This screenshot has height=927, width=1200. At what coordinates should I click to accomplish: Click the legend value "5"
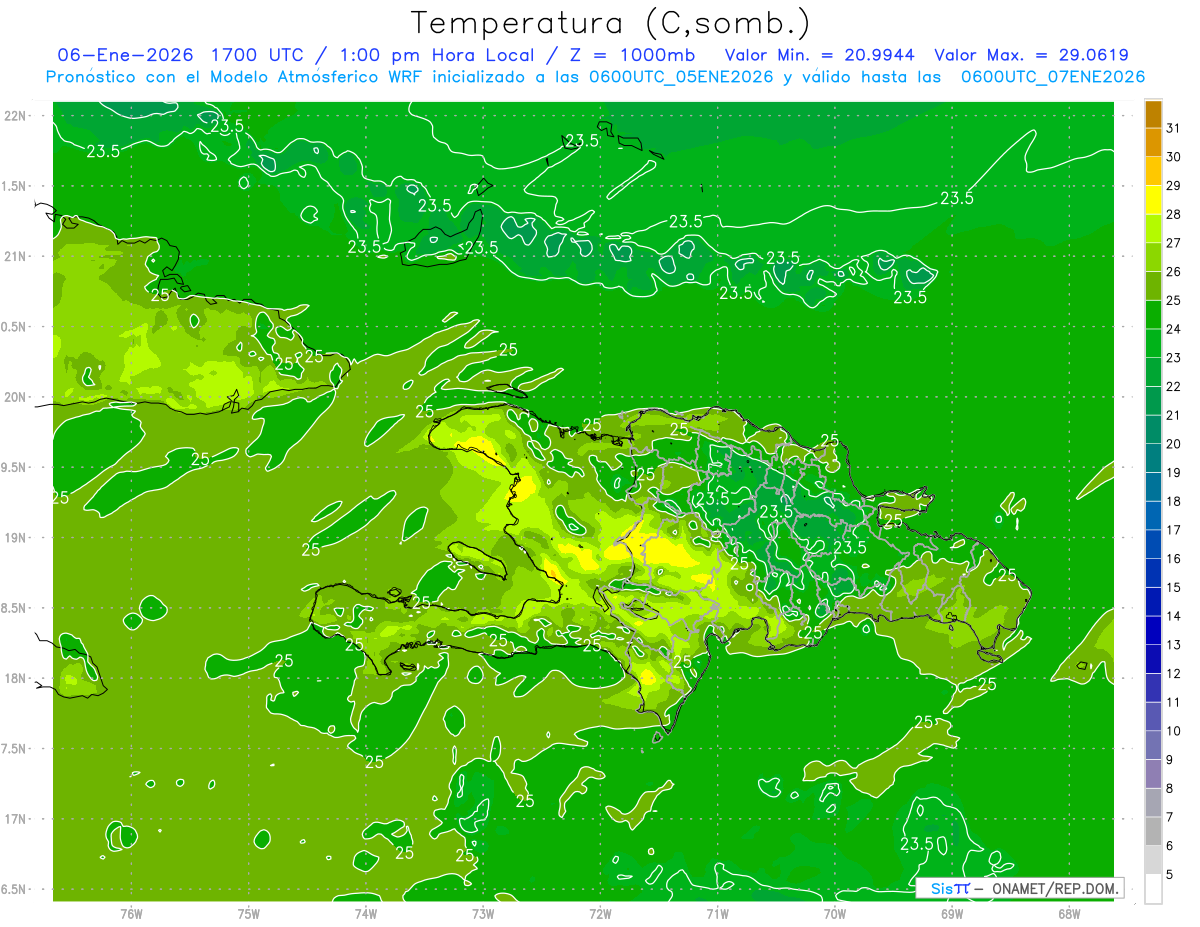[x=1170, y=875]
